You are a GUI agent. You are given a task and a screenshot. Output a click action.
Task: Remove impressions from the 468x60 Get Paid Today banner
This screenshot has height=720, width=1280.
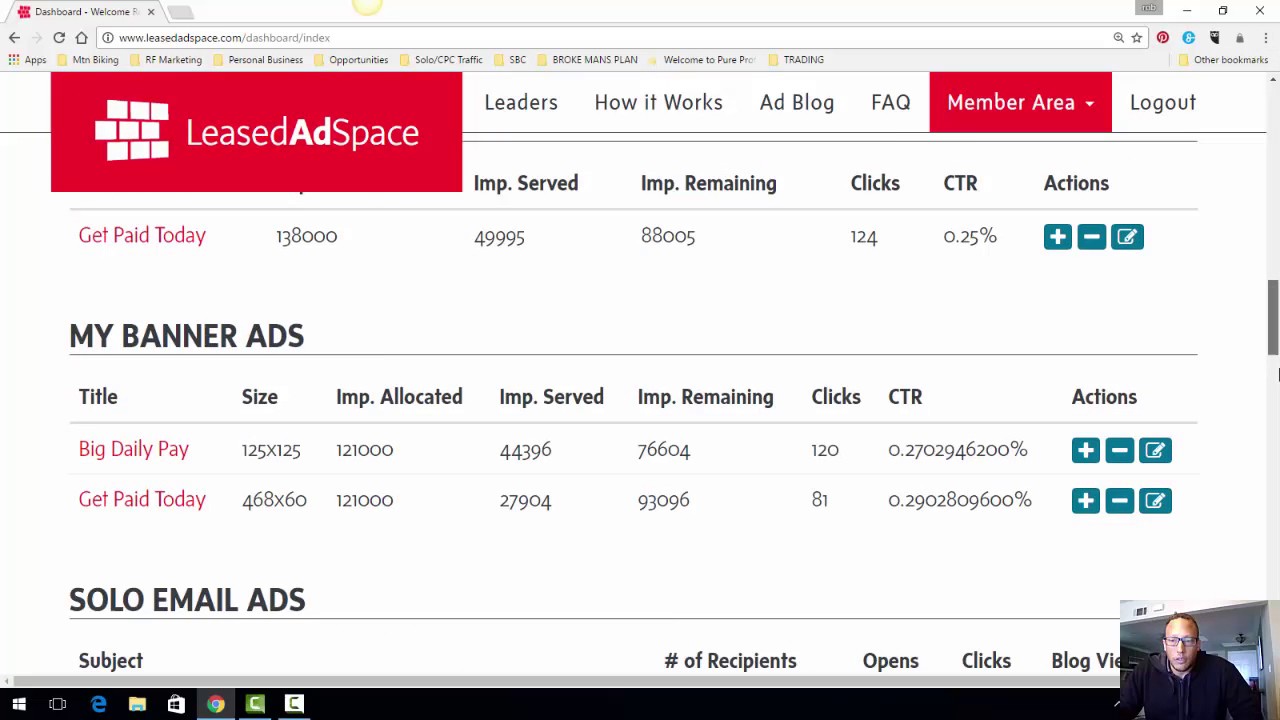coord(1119,500)
